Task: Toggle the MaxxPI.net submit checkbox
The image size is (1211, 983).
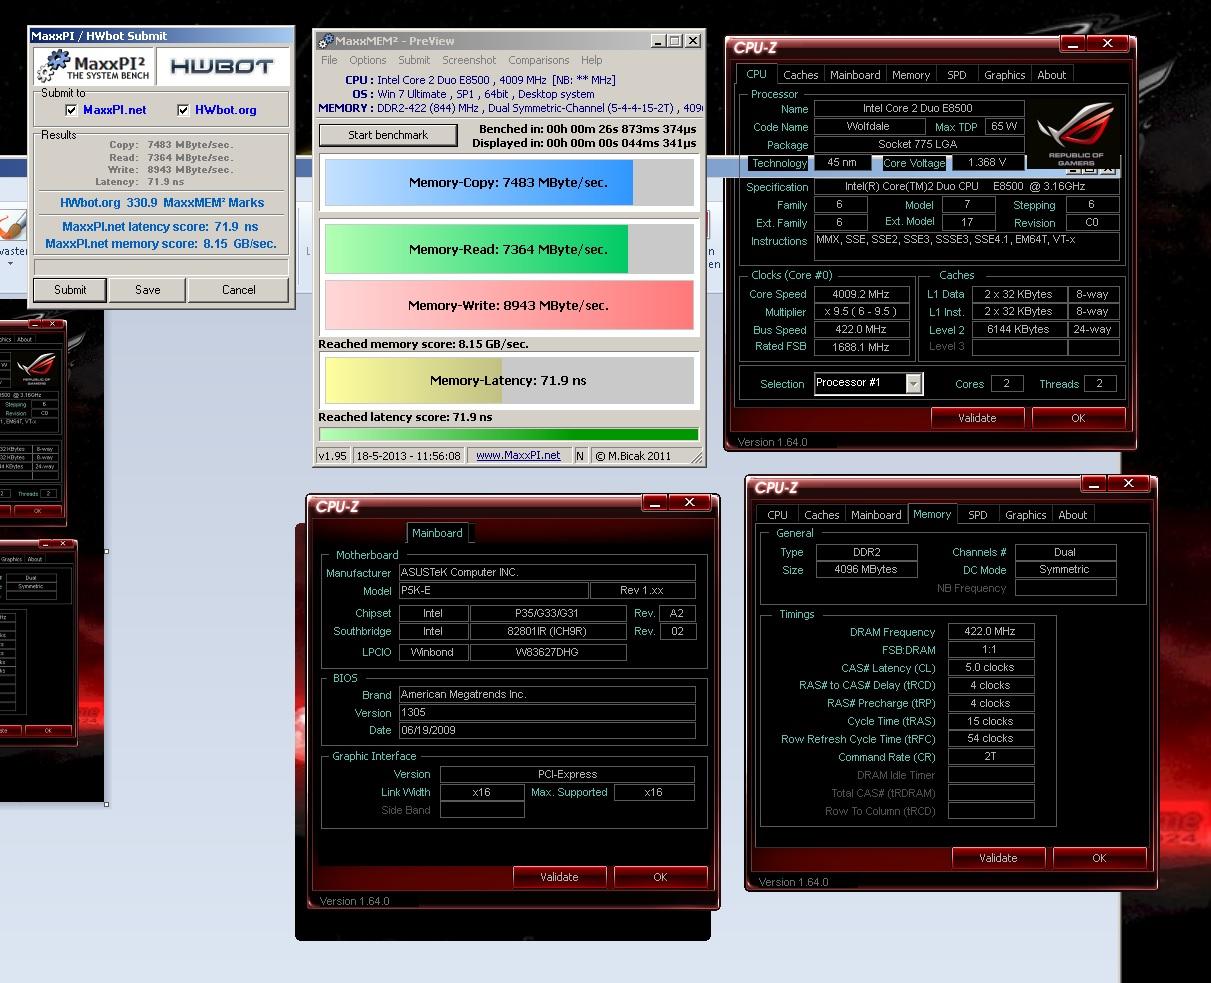Action: pyautogui.click(x=71, y=110)
